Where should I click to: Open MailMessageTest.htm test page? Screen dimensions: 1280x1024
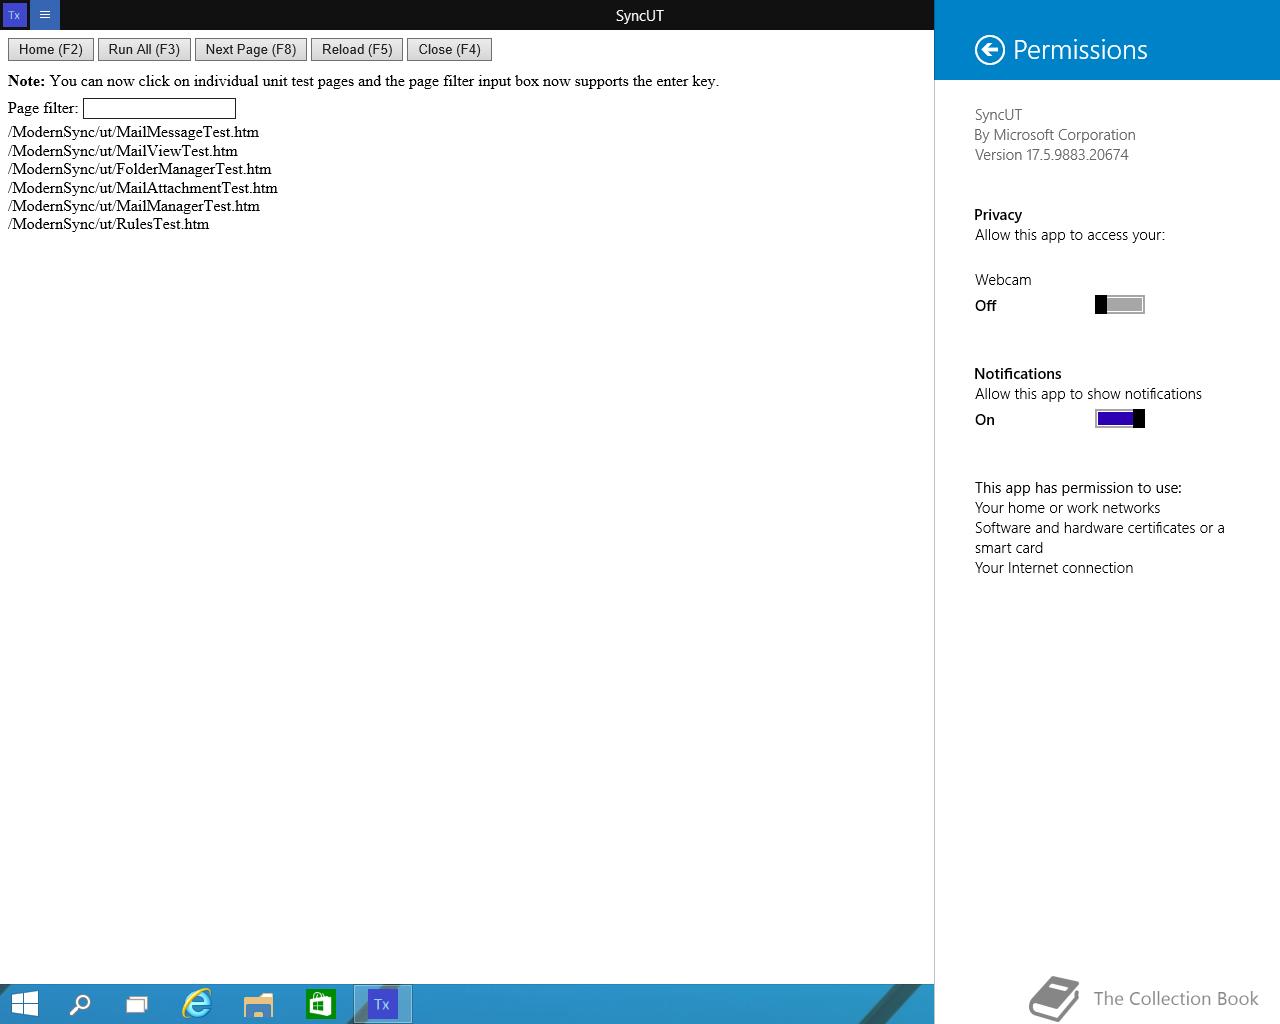point(134,132)
